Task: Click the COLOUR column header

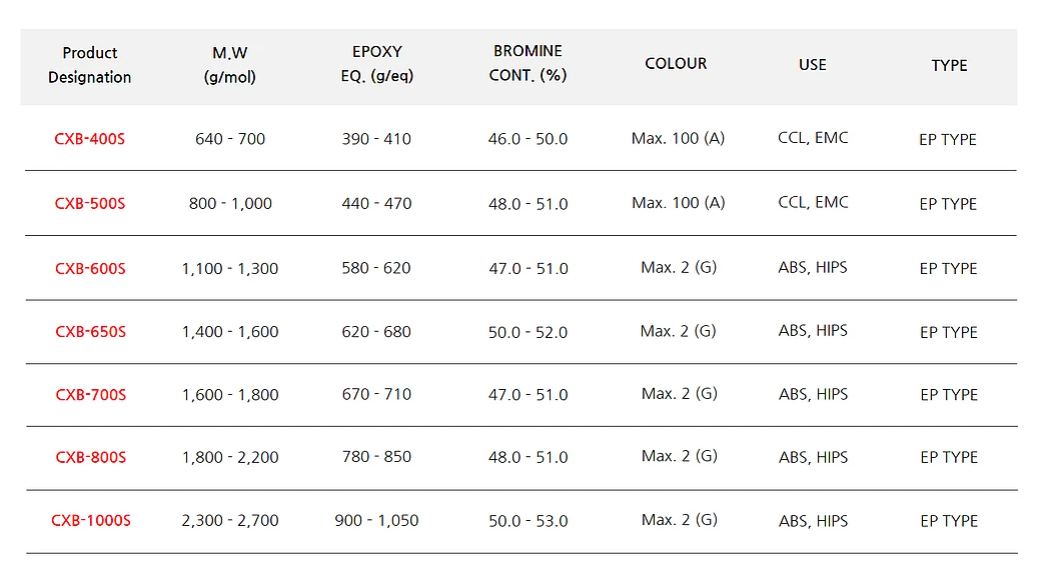Action: [676, 64]
